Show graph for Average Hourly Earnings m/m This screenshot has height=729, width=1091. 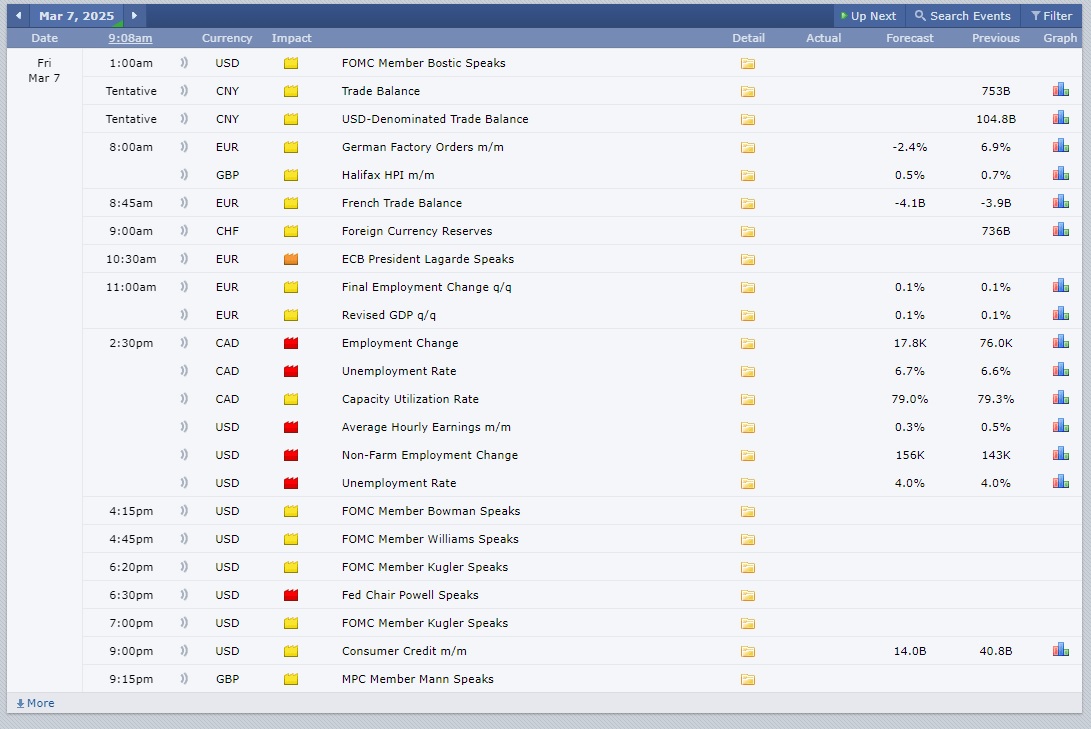click(1060, 426)
